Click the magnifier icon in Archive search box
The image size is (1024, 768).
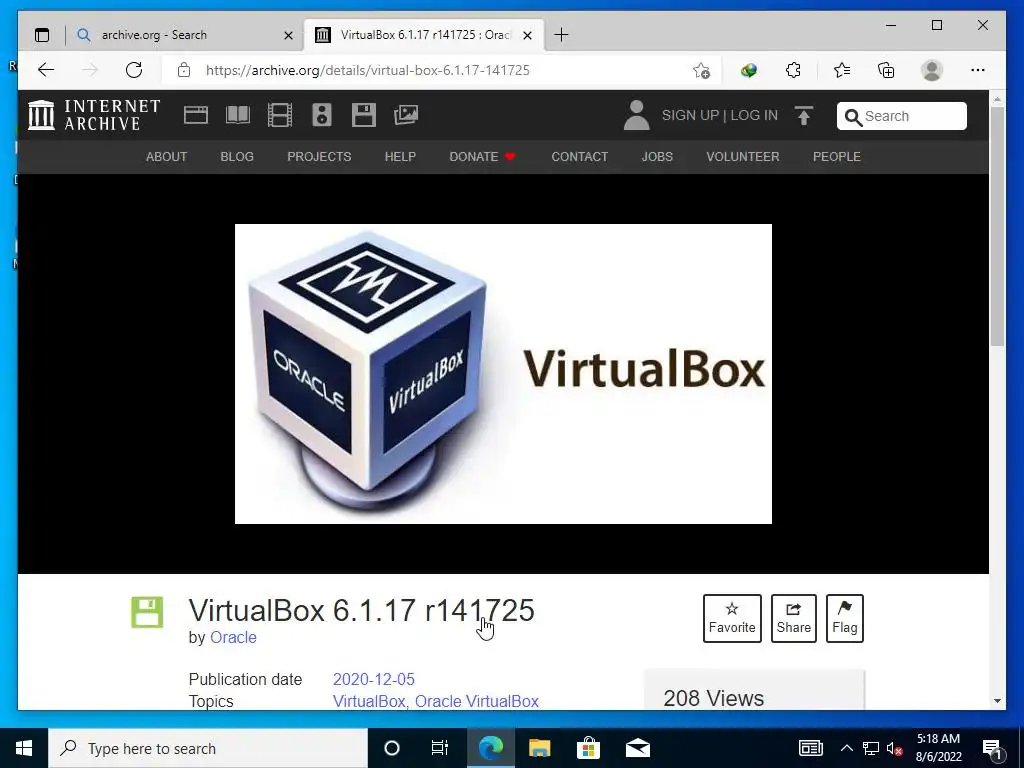[x=853, y=117]
